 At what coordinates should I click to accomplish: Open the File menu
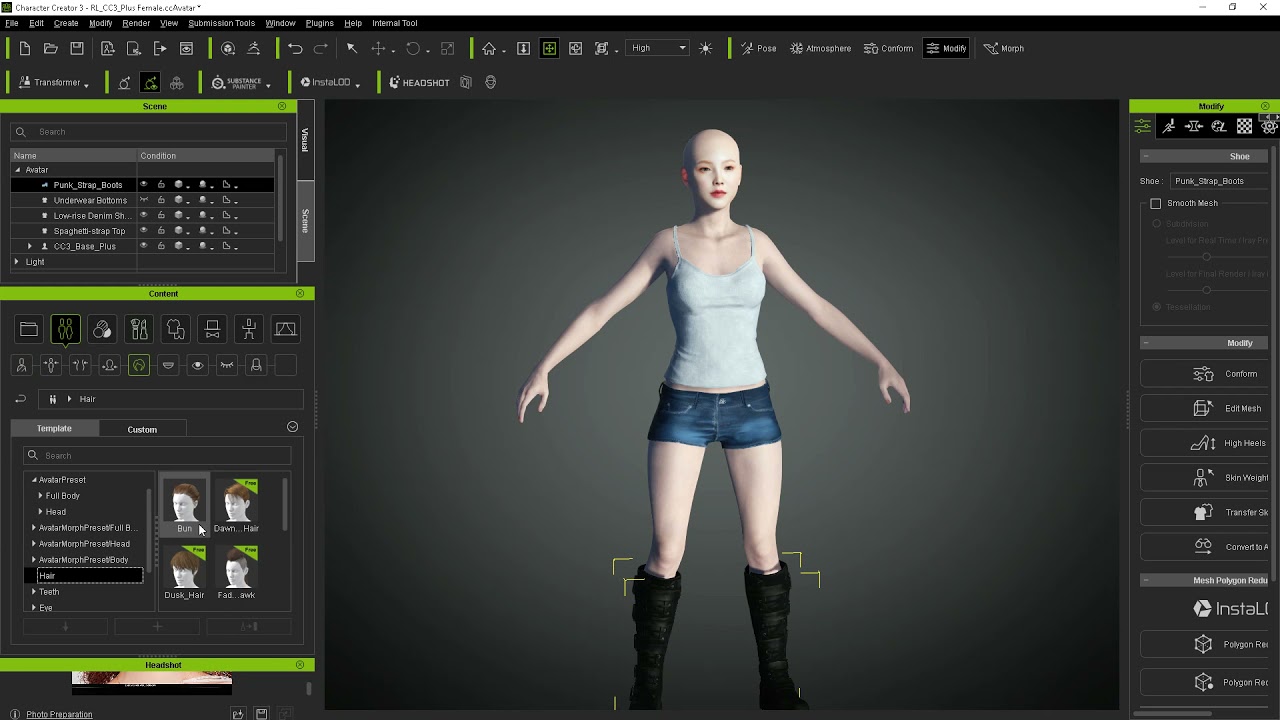pyautogui.click(x=12, y=23)
